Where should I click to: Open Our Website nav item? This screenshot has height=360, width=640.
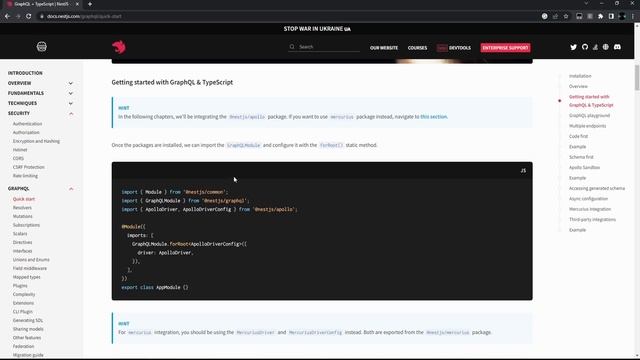coord(384,48)
